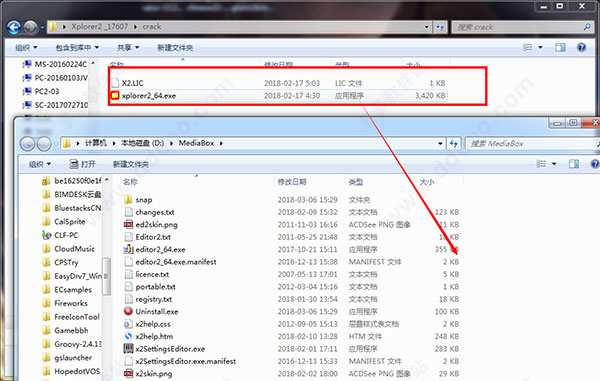Click 新建文件夹 in the MediaBox toolbar
The width and height of the screenshot is (600, 381).
(130, 164)
